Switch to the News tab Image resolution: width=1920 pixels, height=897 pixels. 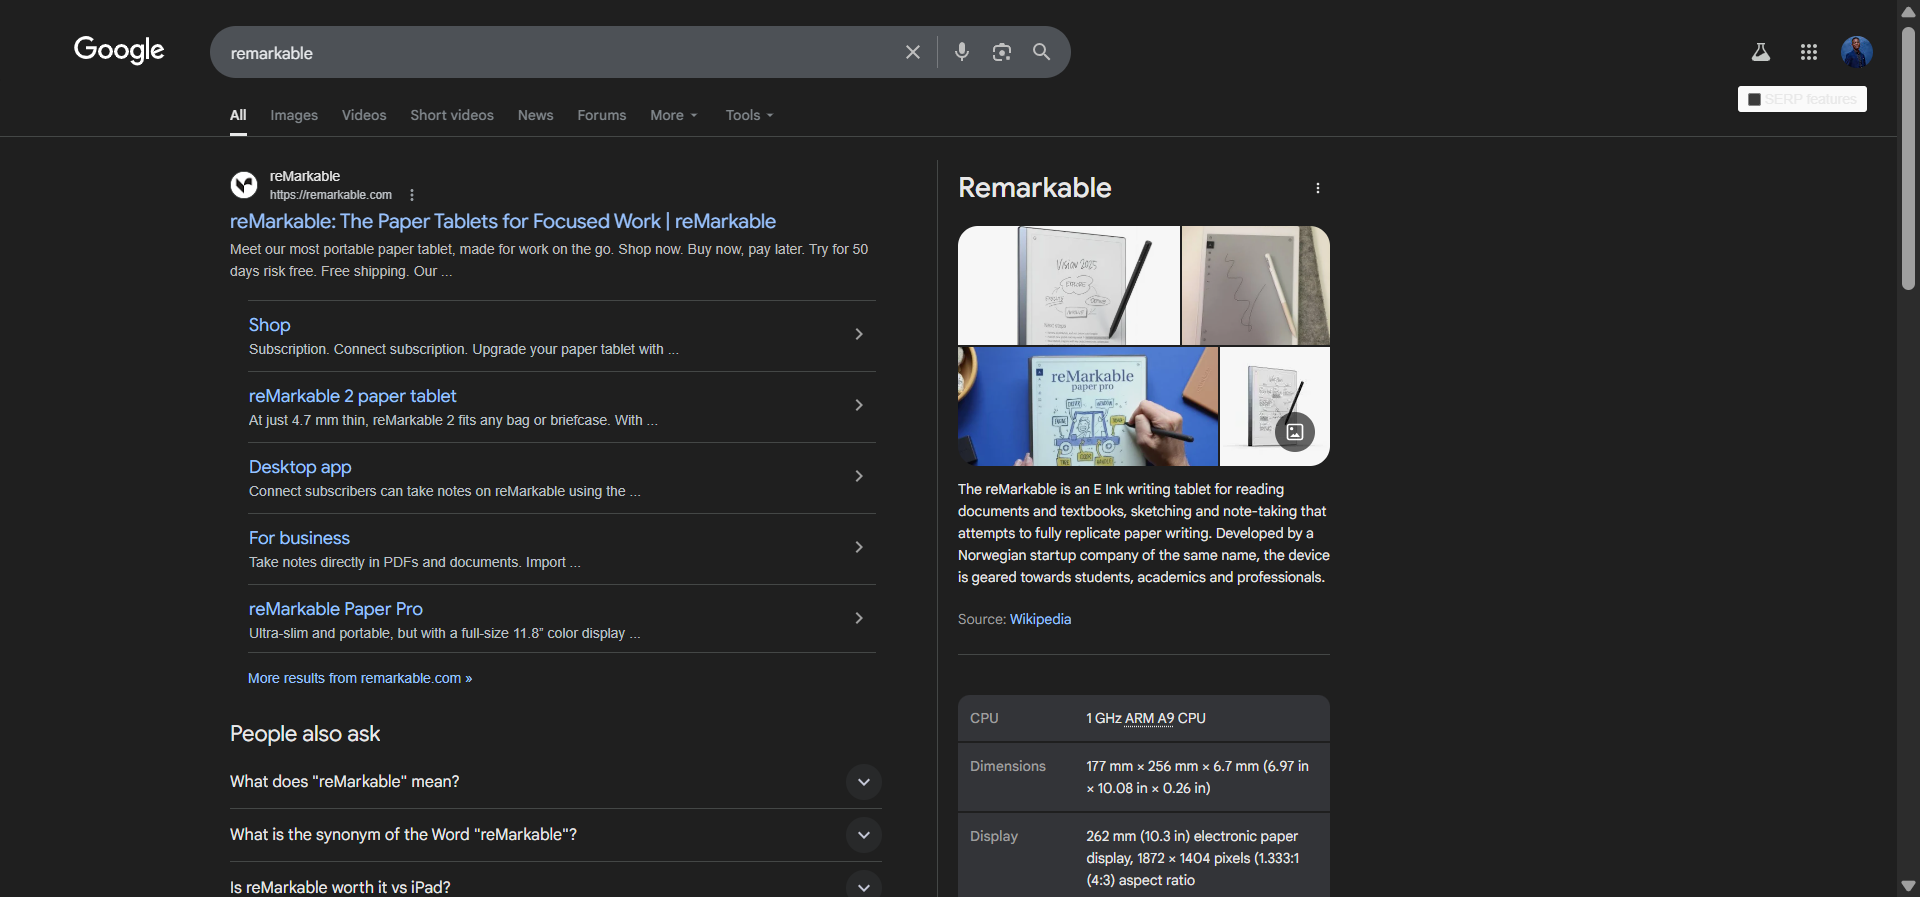(536, 115)
